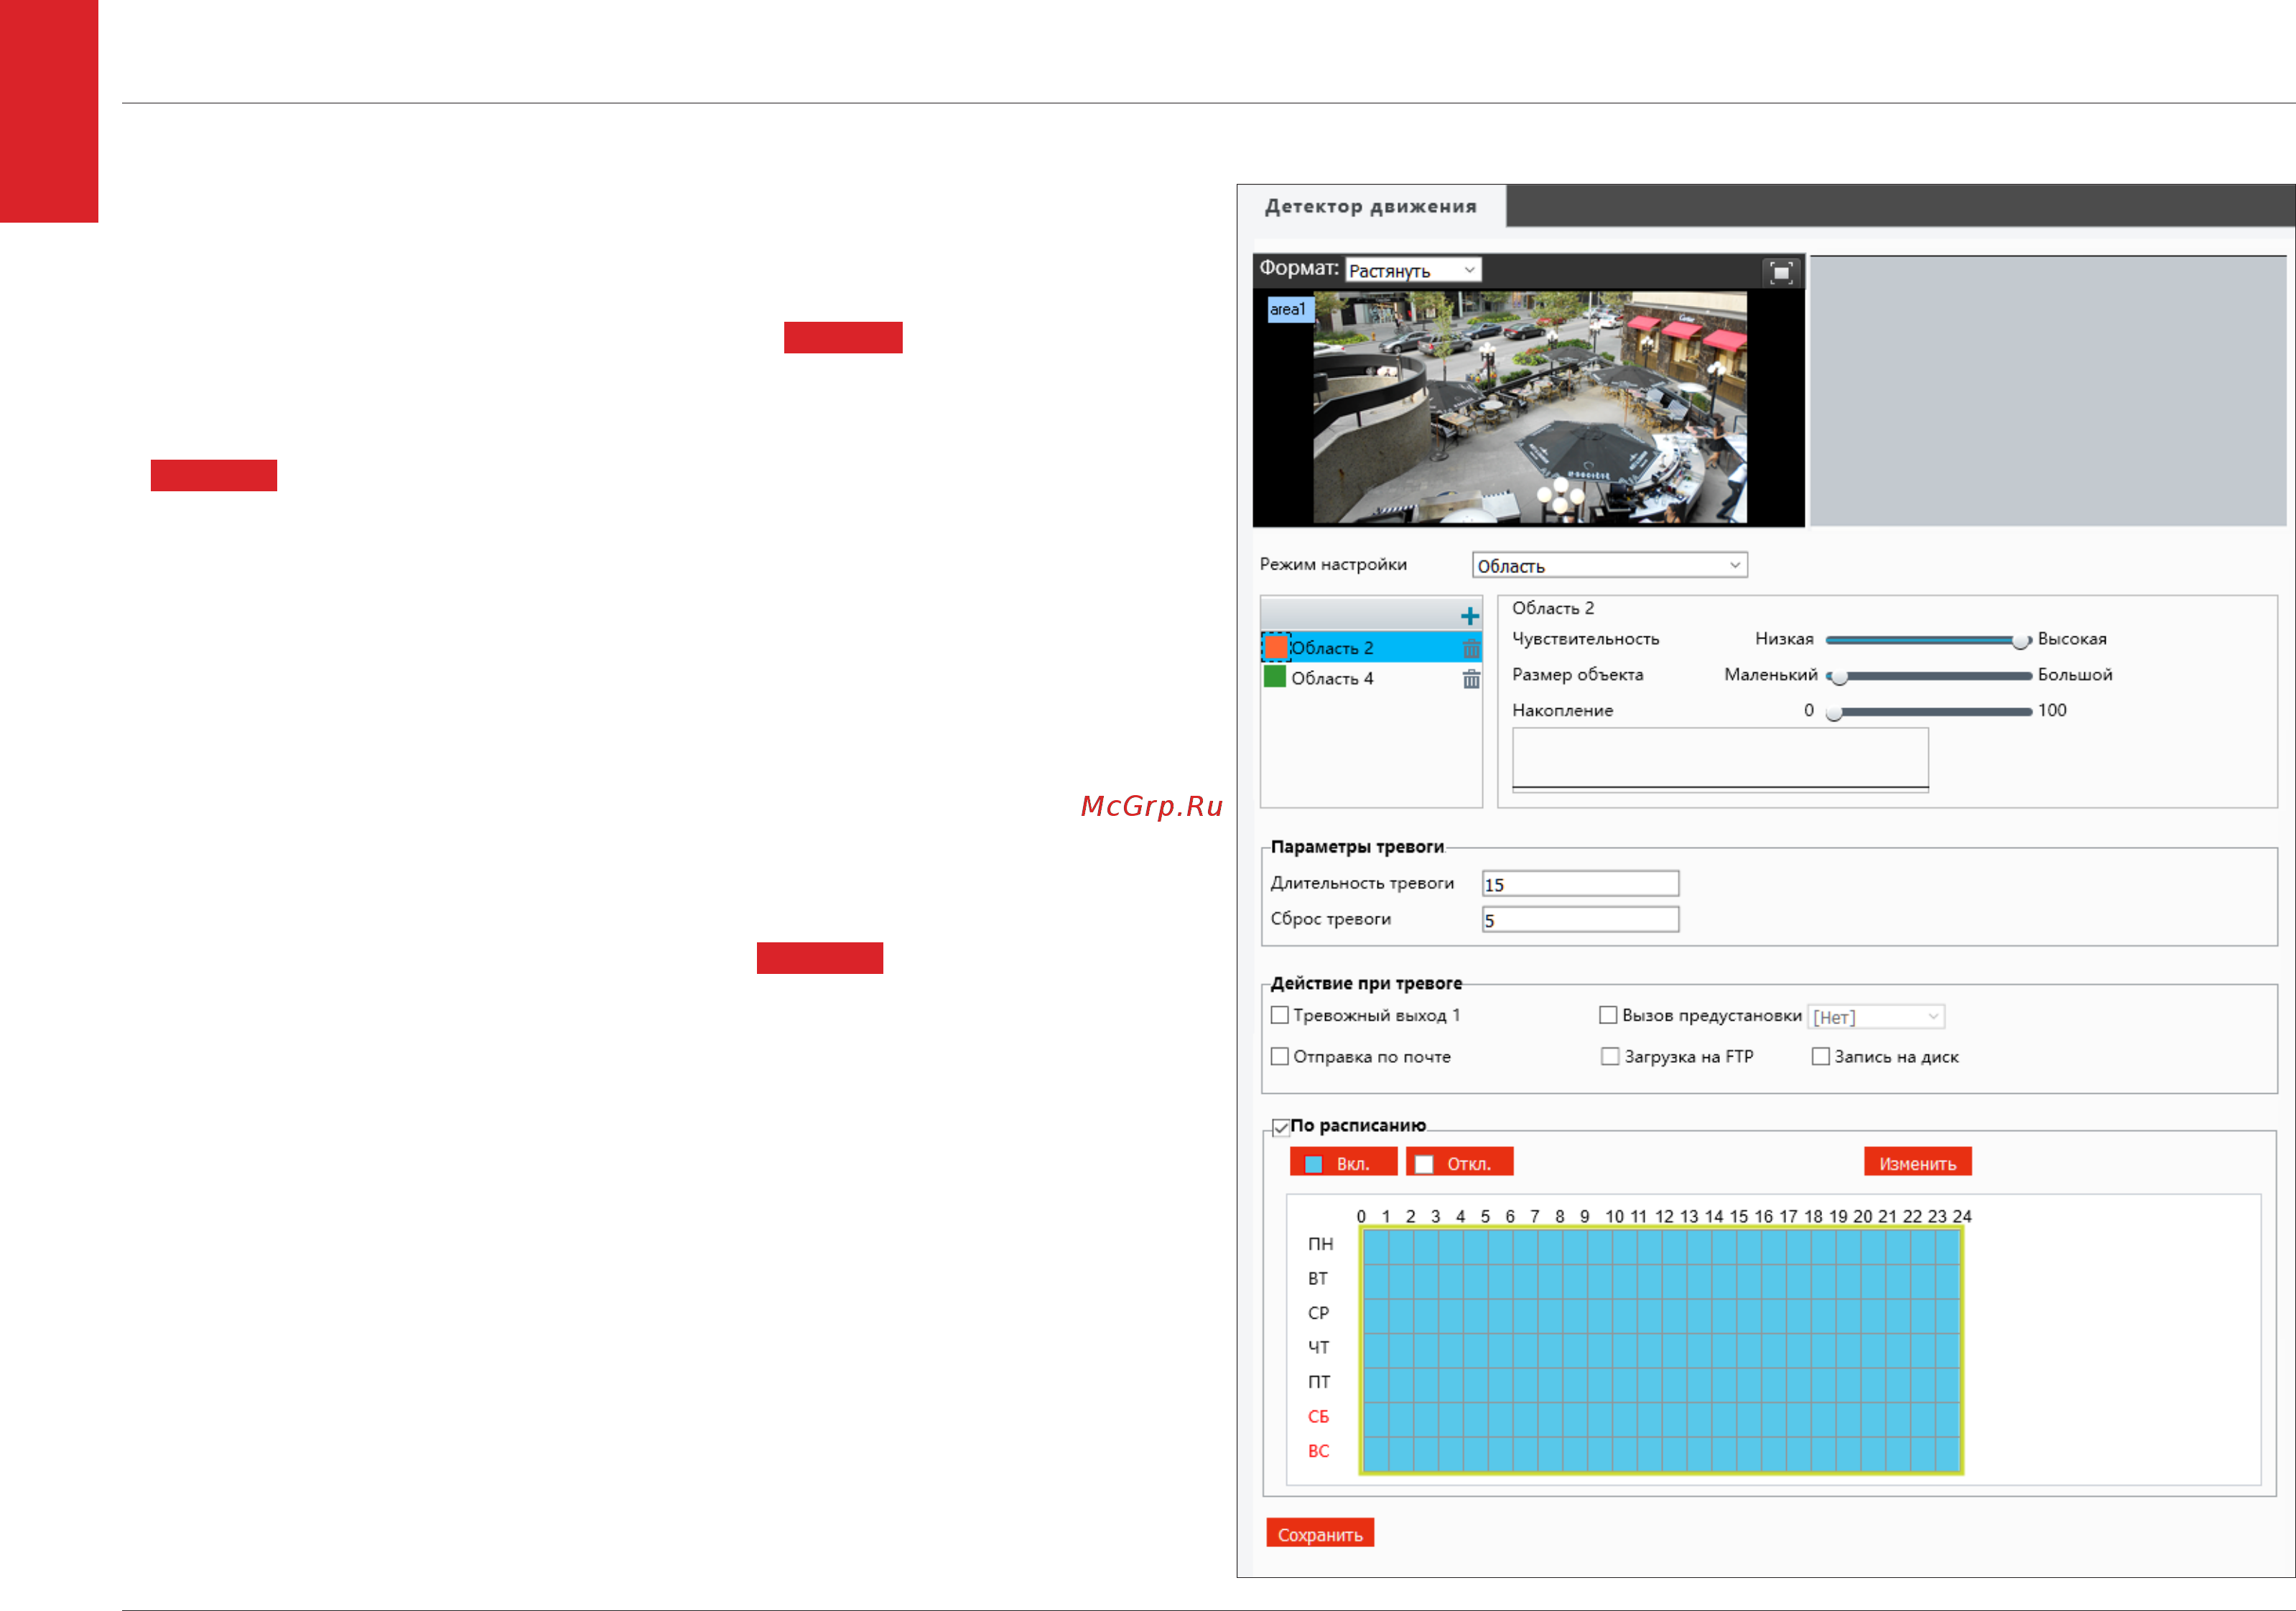The image size is (2296, 1611).
Task: Click the Откл. schedule button
Action: click(1459, 1162)
